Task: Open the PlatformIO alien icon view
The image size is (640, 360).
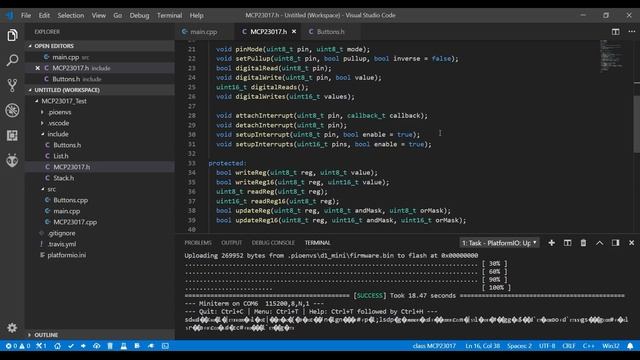Action: click(12, 160)
